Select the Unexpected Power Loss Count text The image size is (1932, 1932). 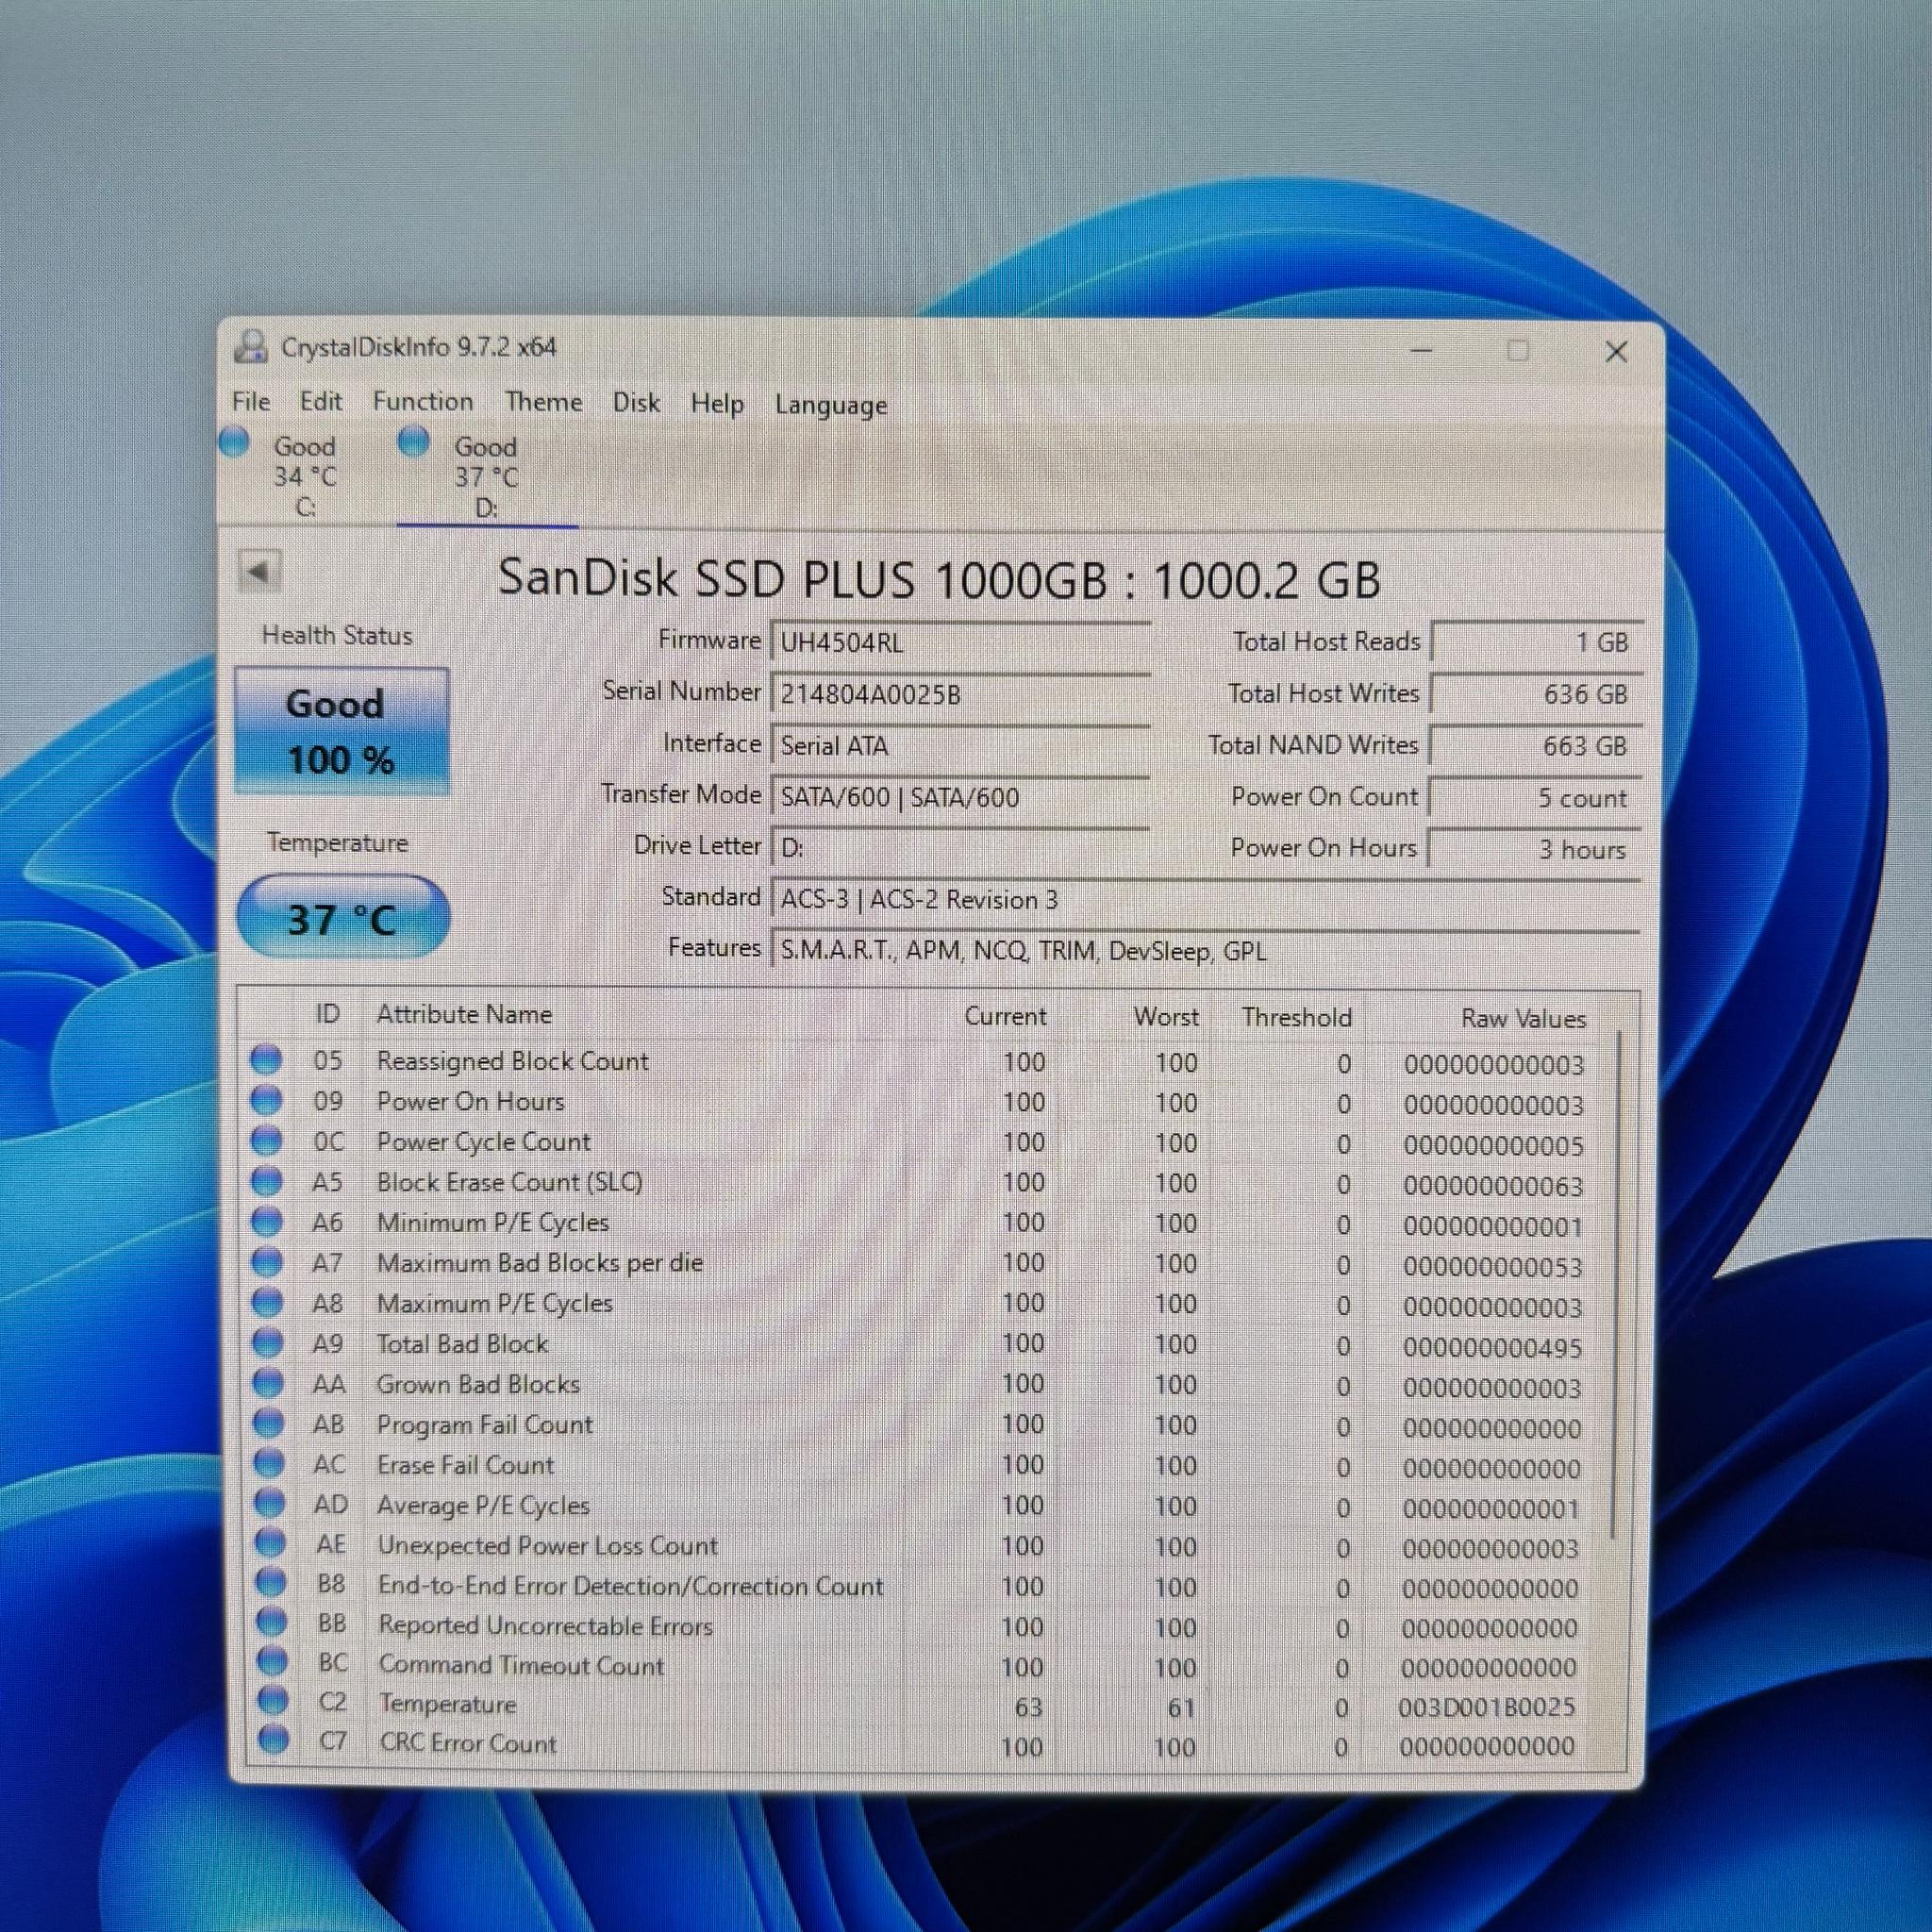pyautogui.click(x=548, y=1546)
